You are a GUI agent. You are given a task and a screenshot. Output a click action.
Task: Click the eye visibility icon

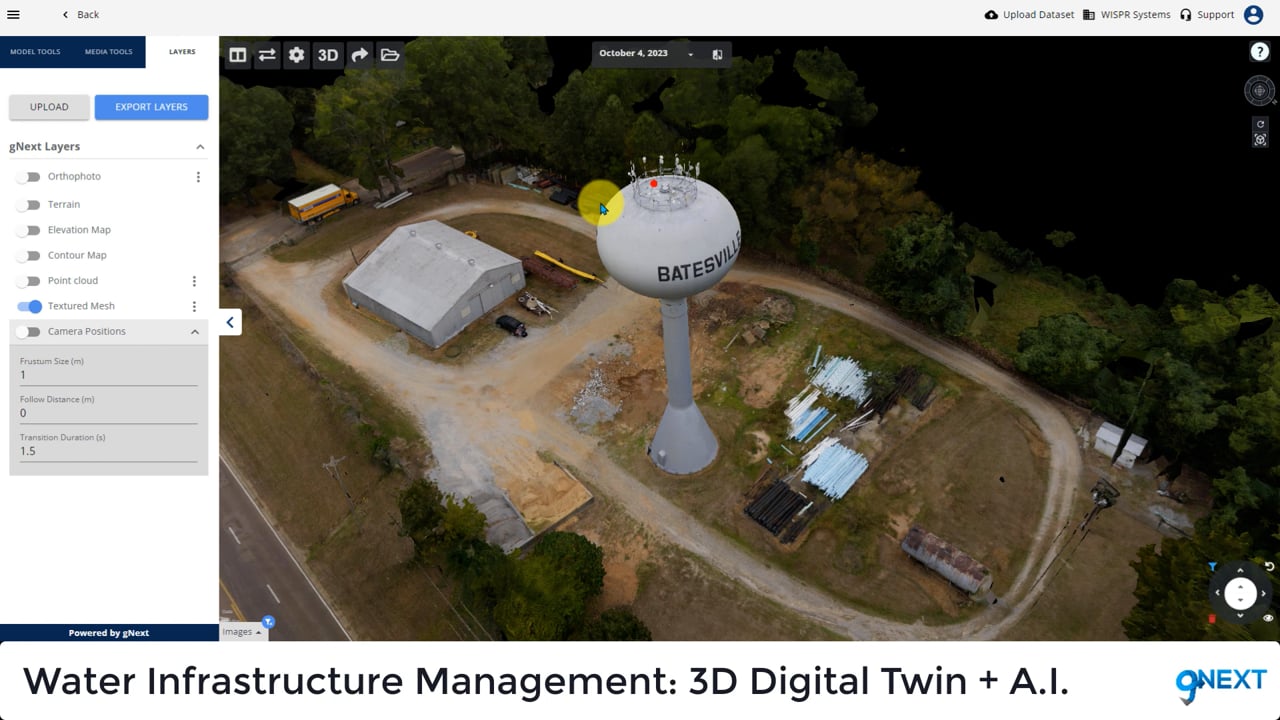(x=1268, y=619)
